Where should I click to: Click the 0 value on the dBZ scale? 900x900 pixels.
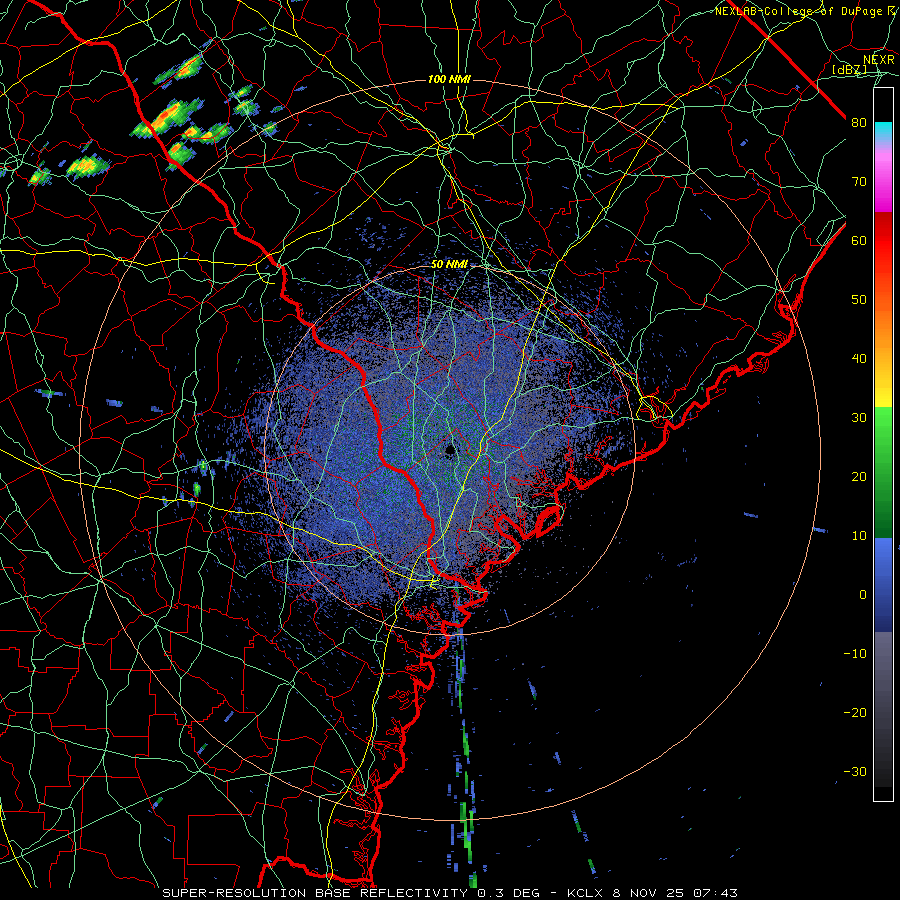pos(863,595)
